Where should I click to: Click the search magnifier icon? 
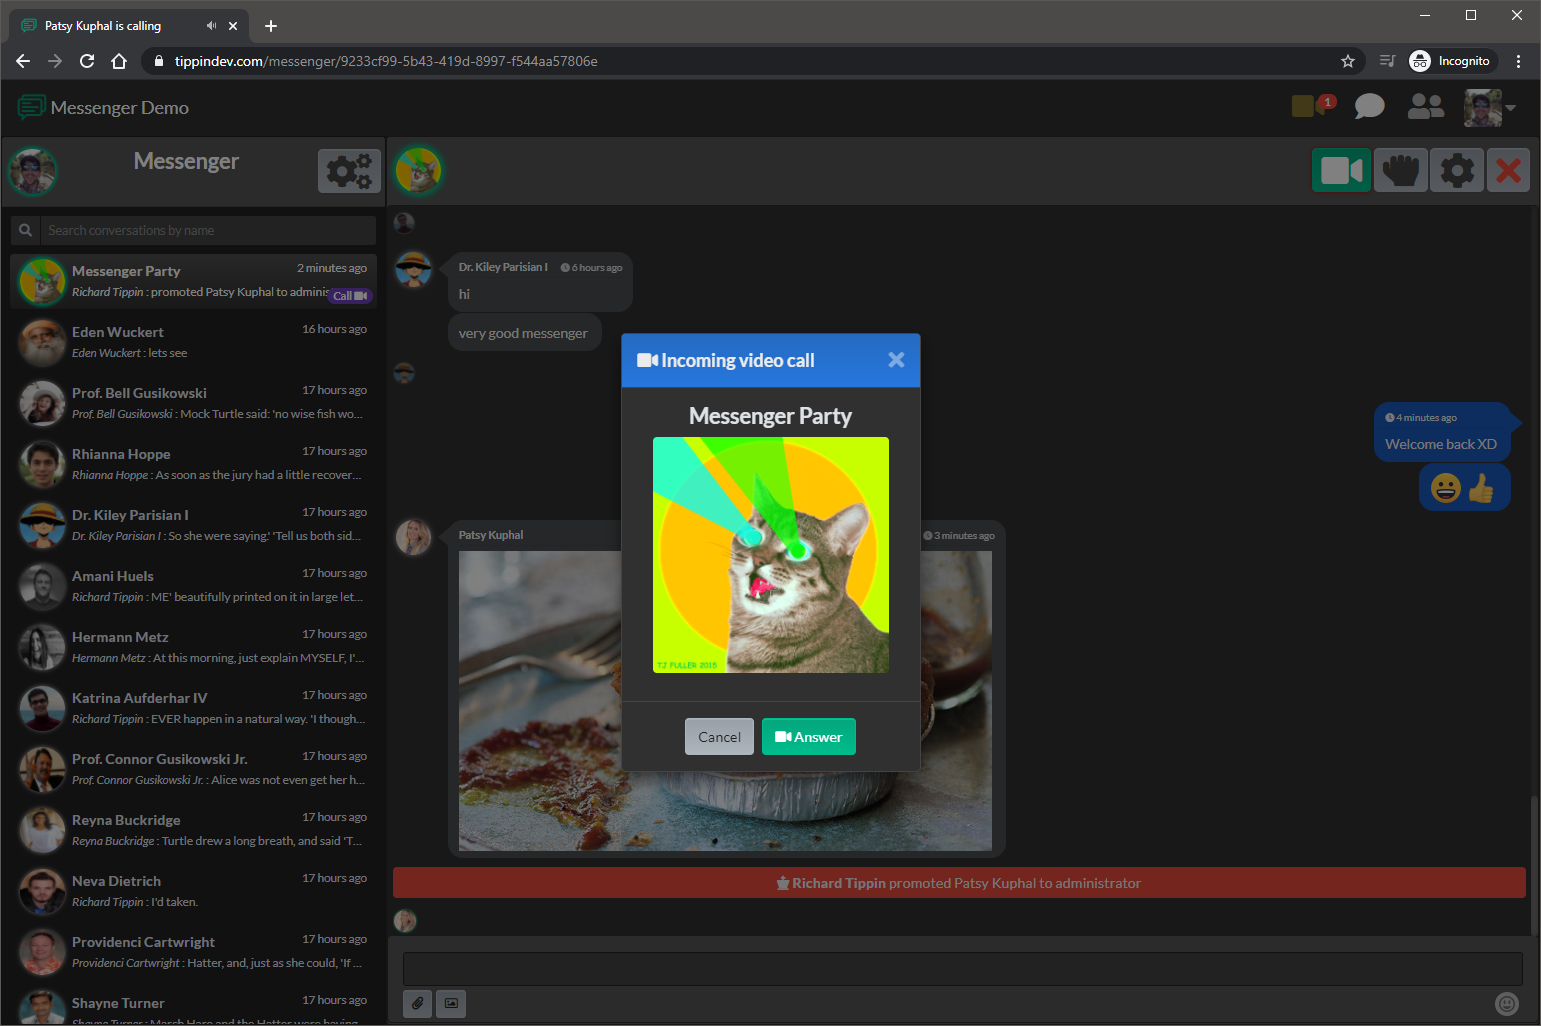(26, 230)
